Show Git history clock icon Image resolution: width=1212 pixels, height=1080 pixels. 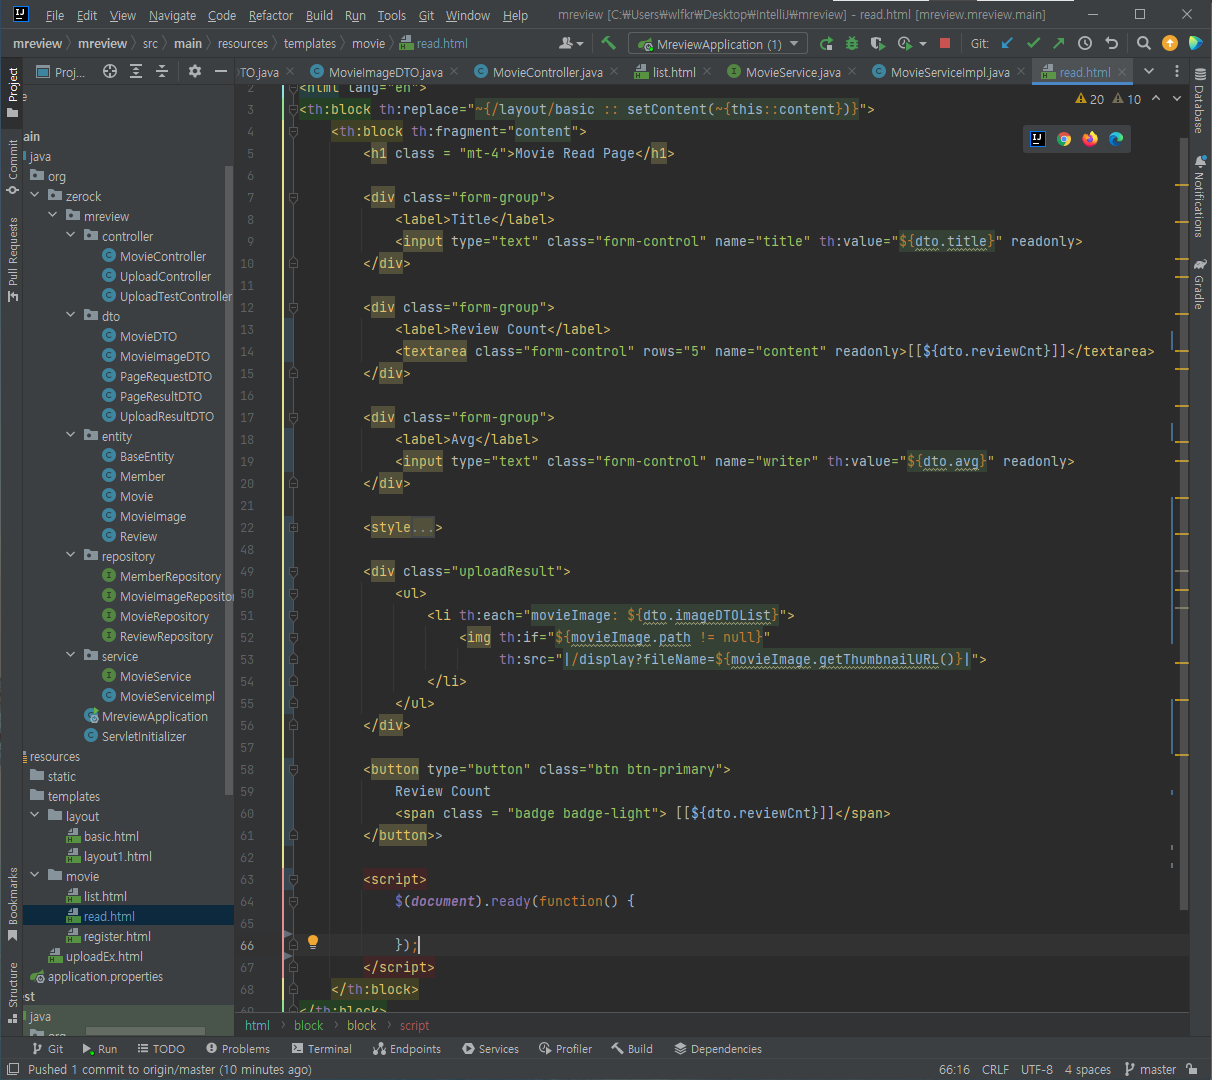pos(1085,44)
